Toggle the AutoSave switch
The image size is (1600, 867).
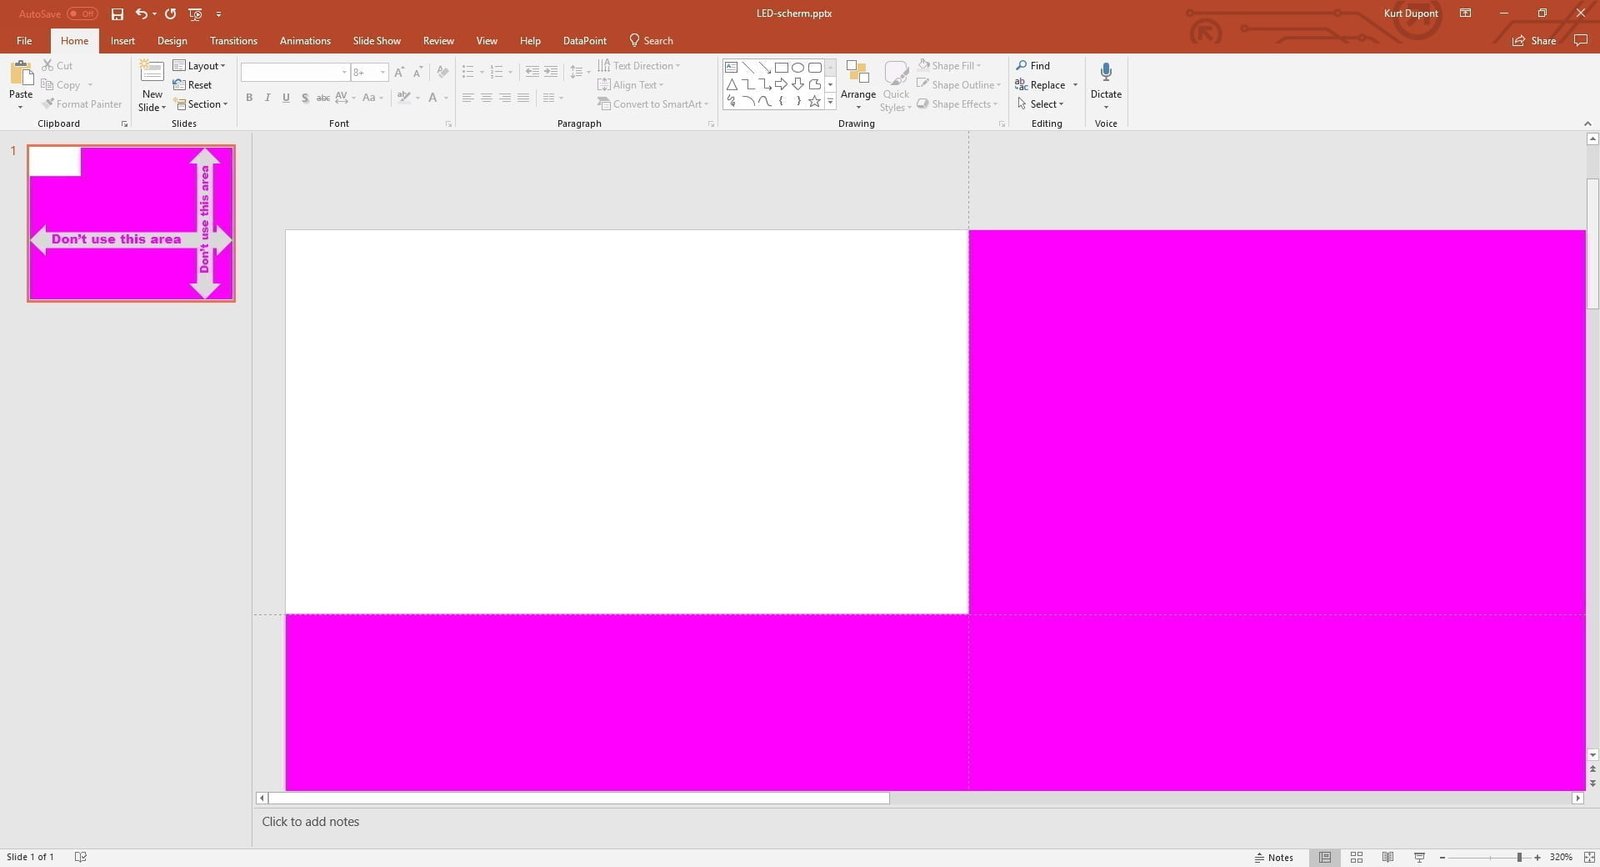click(x=82, y=14)
